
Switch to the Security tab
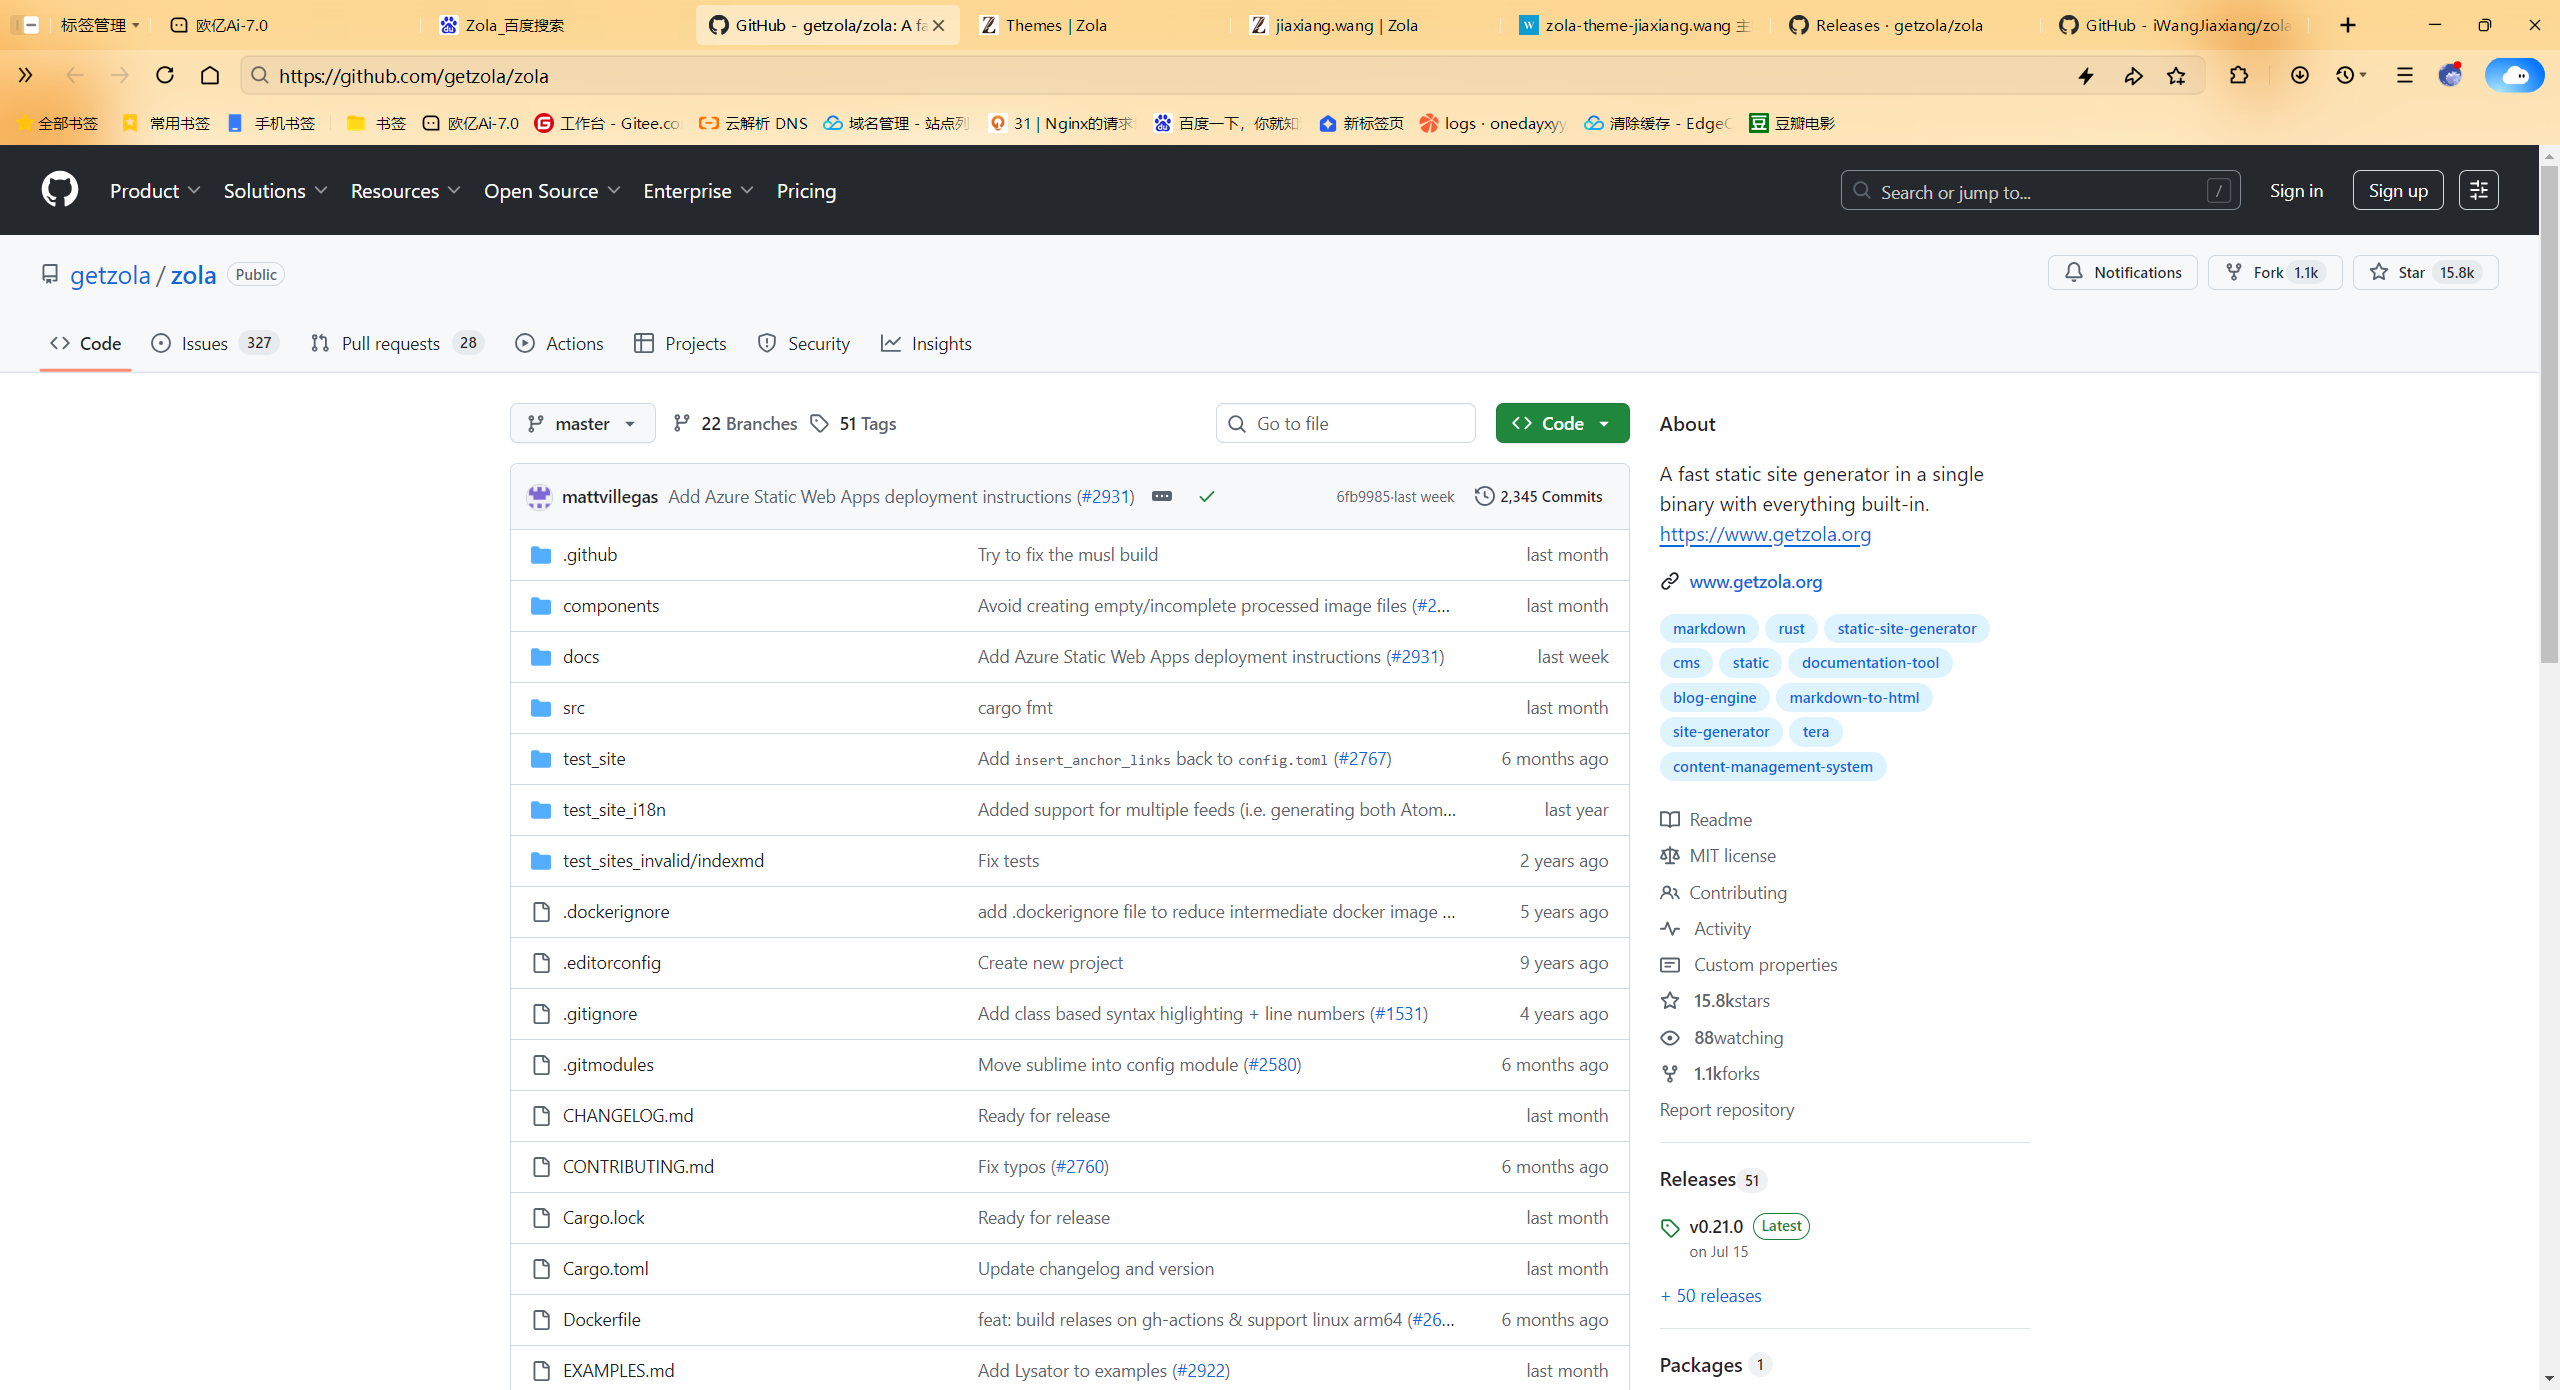(x=804, y=344)
